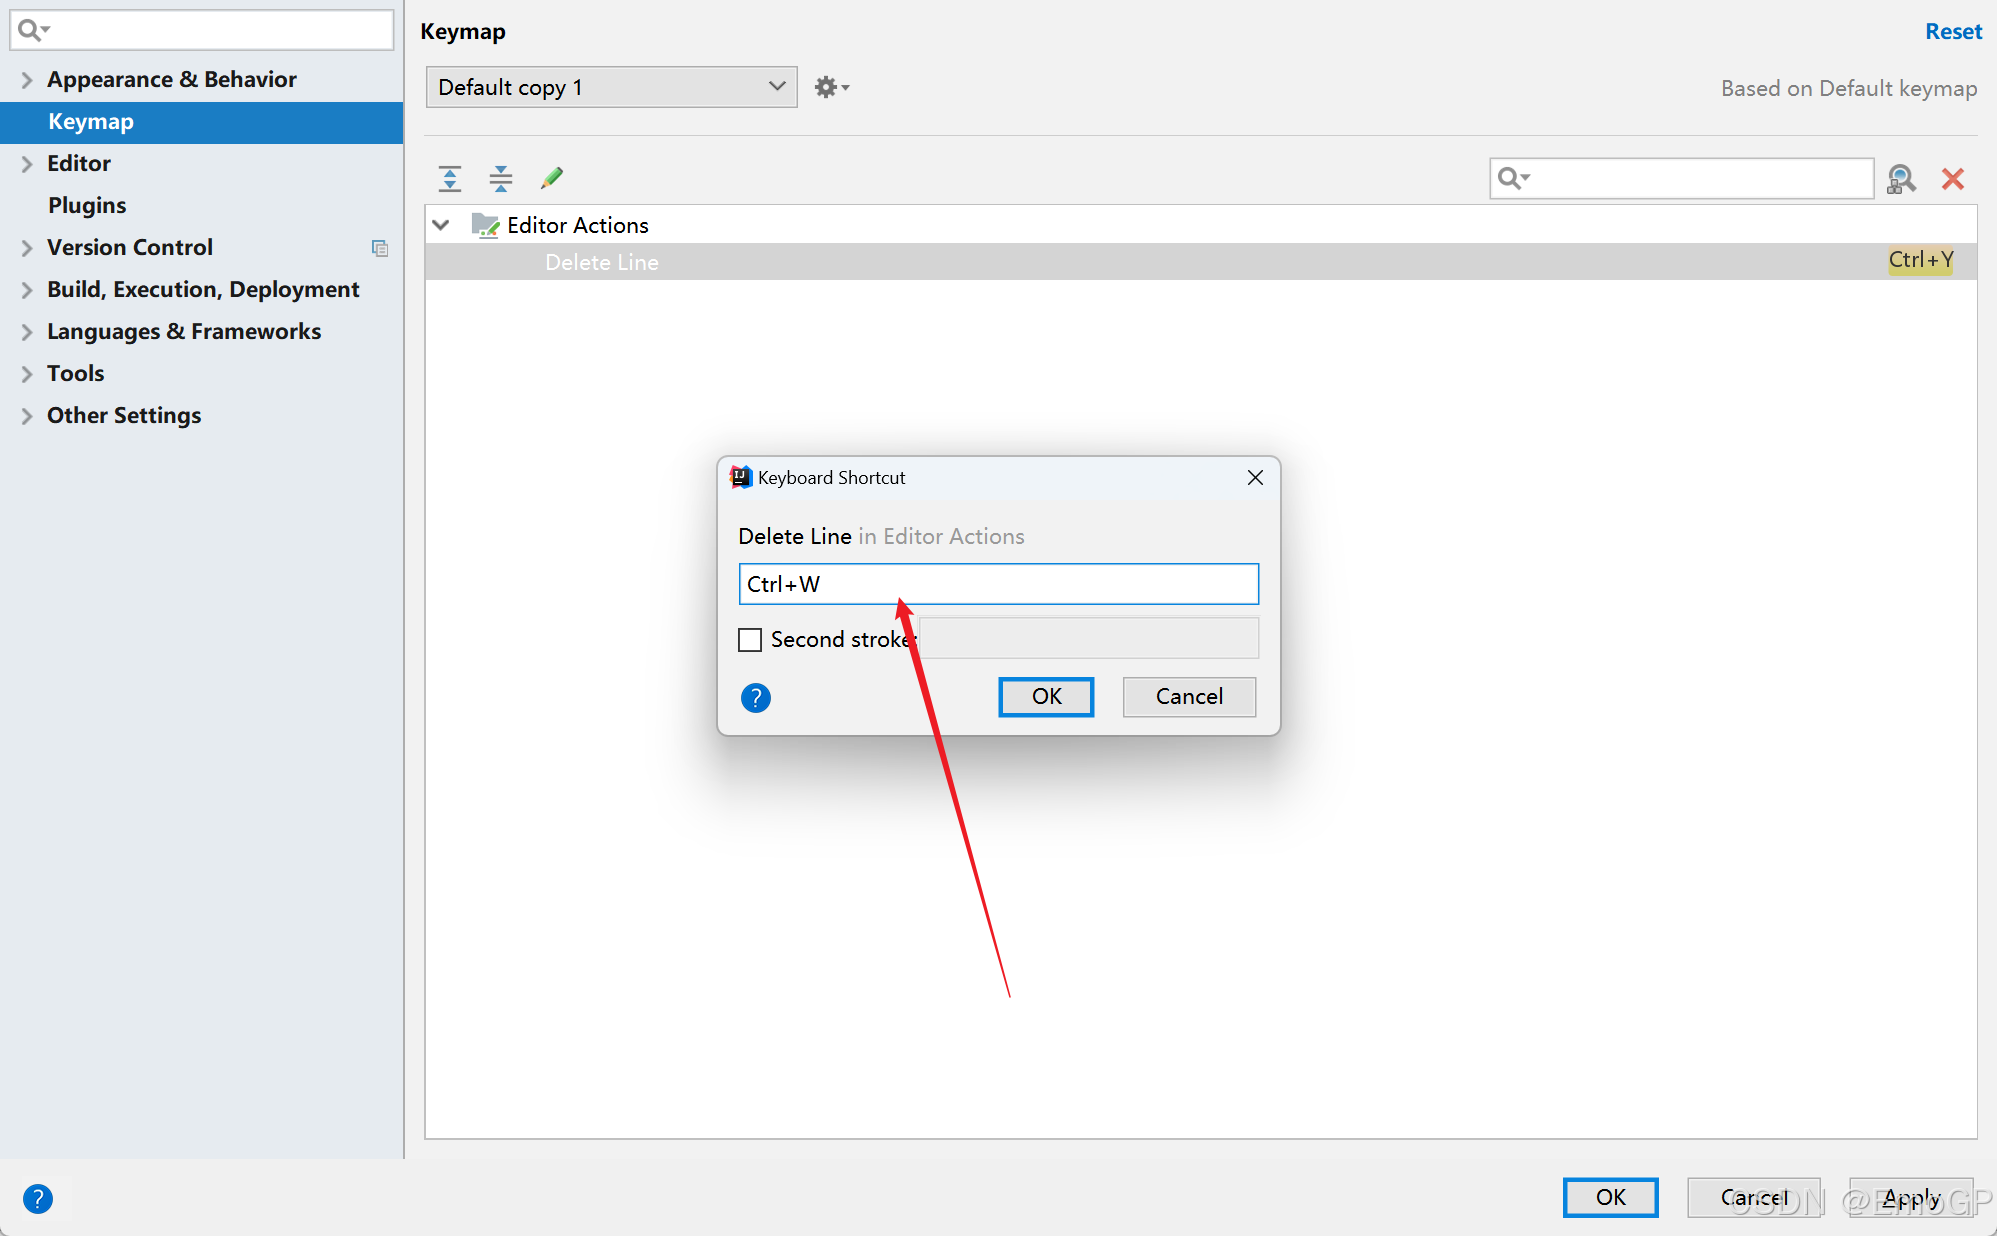This screenshot has height=1236, width=1997.
Task: Click help icon in Keyboard Shortcut dialog
Action: point(755,697)
